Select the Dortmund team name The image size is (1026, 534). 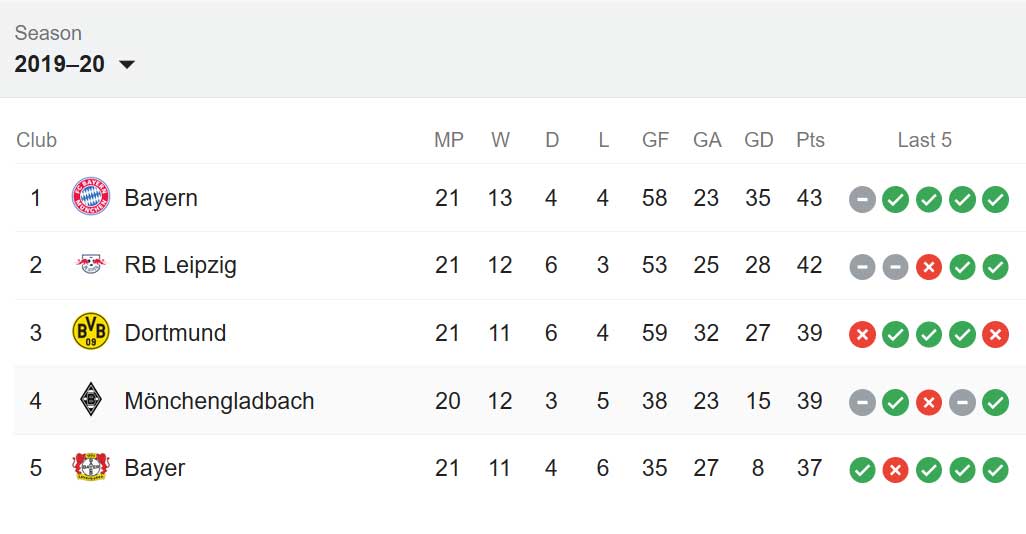pos(175,332)
